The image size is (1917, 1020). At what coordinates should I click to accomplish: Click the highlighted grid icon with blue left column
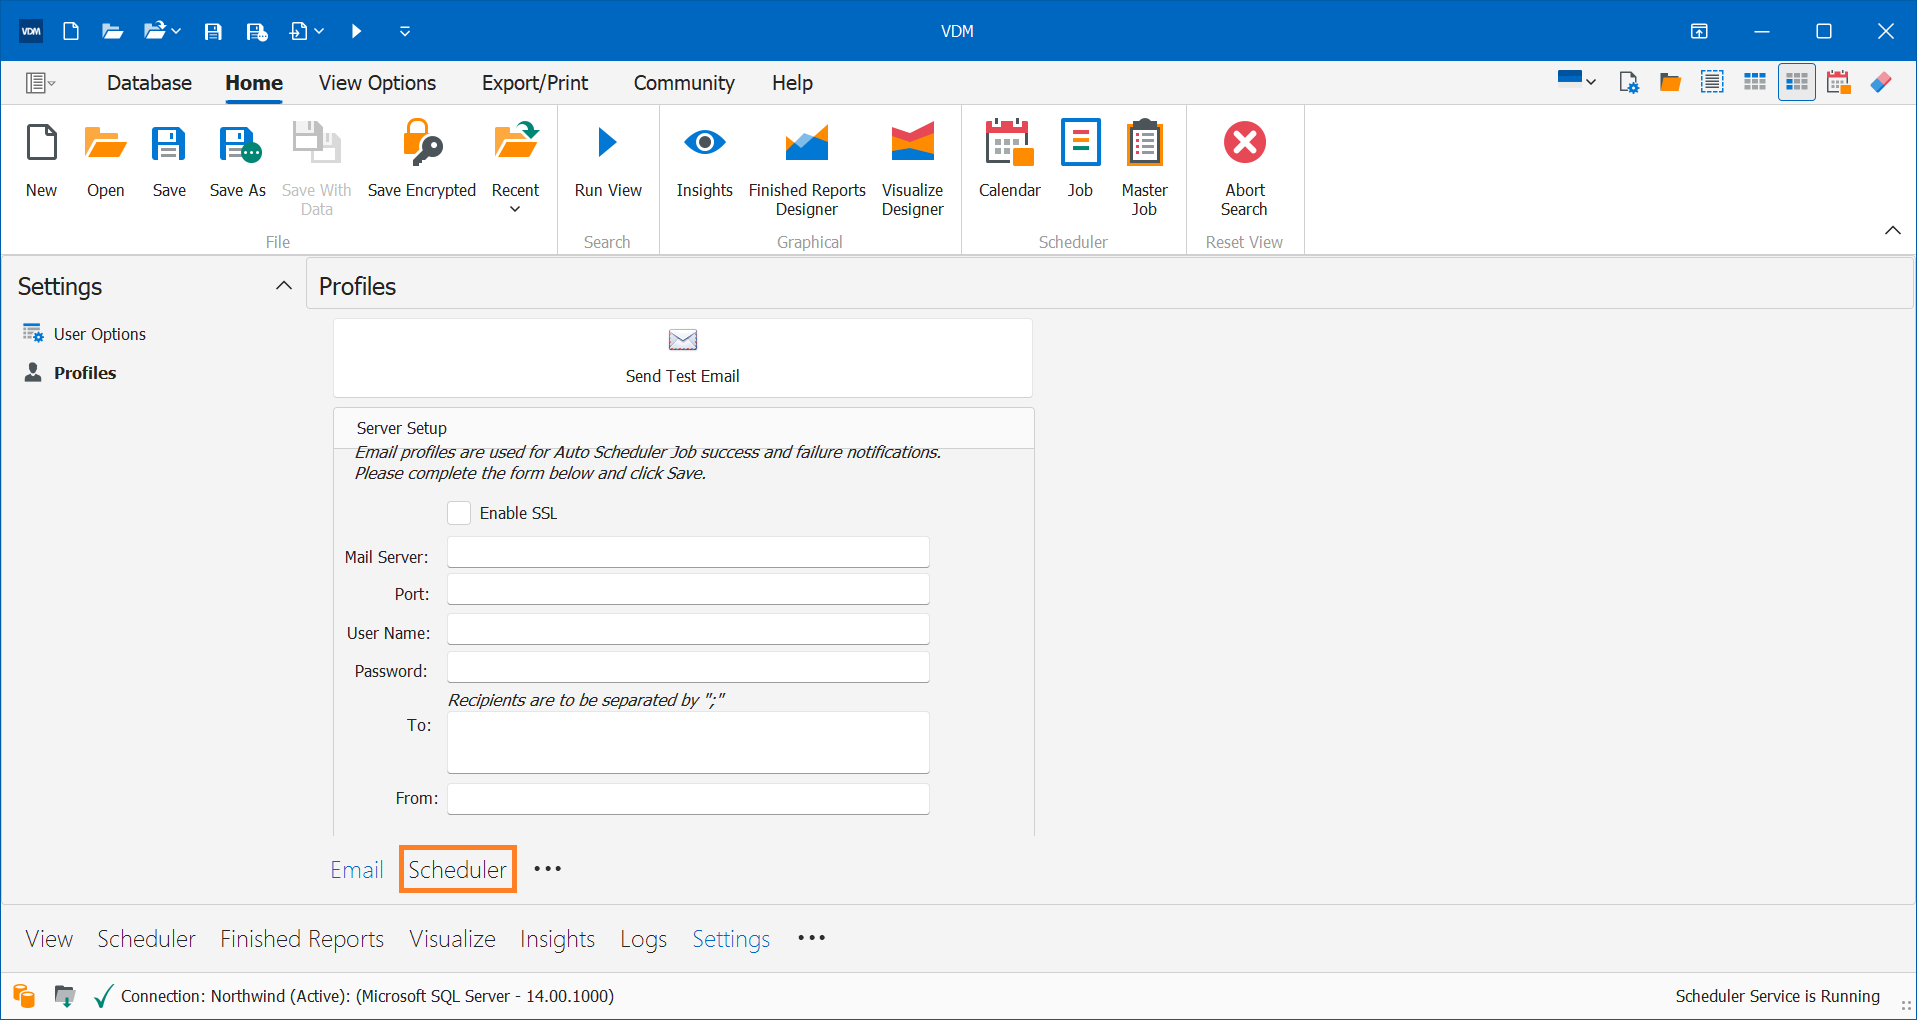coord(1797,83)
